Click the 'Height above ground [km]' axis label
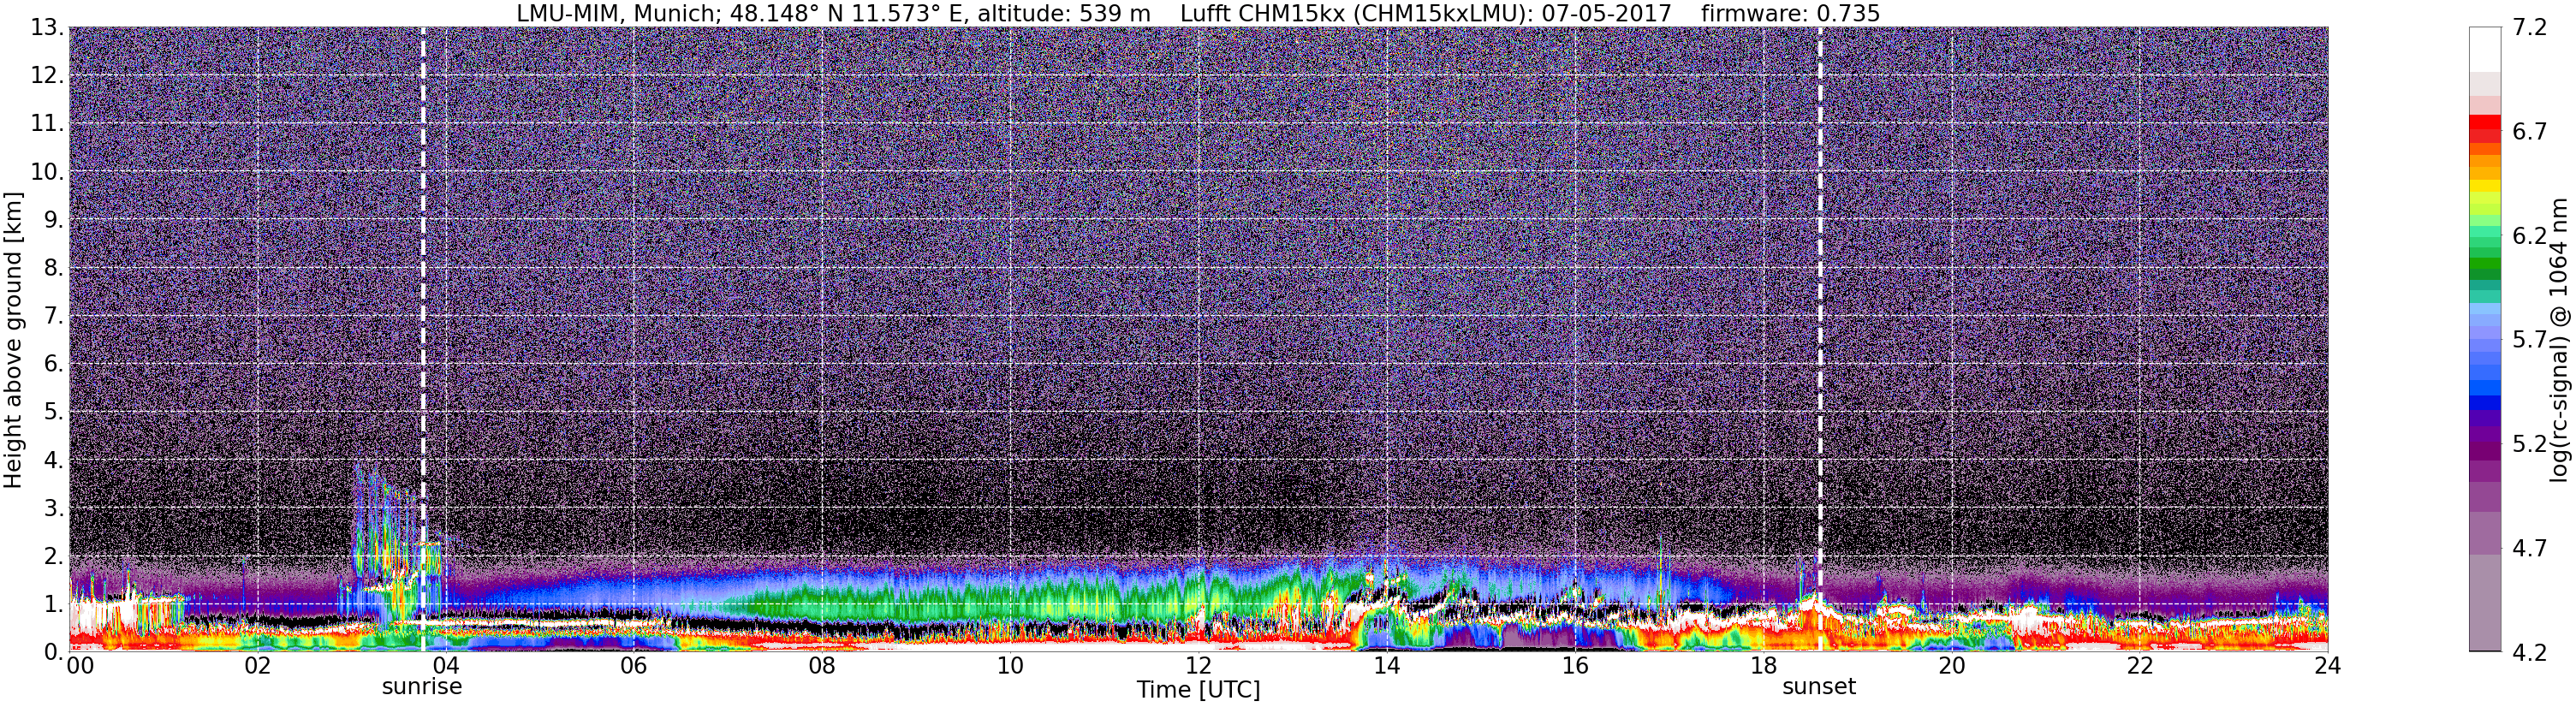This screenshot has height=707, width=2576. [x=13, y=340]
